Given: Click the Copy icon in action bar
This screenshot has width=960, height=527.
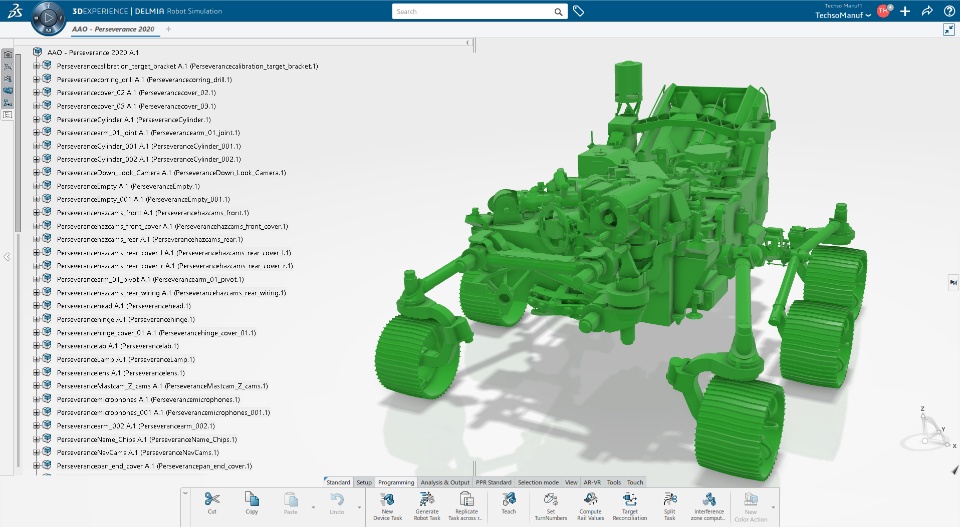Looking at the screenshot, I should 252,499.
